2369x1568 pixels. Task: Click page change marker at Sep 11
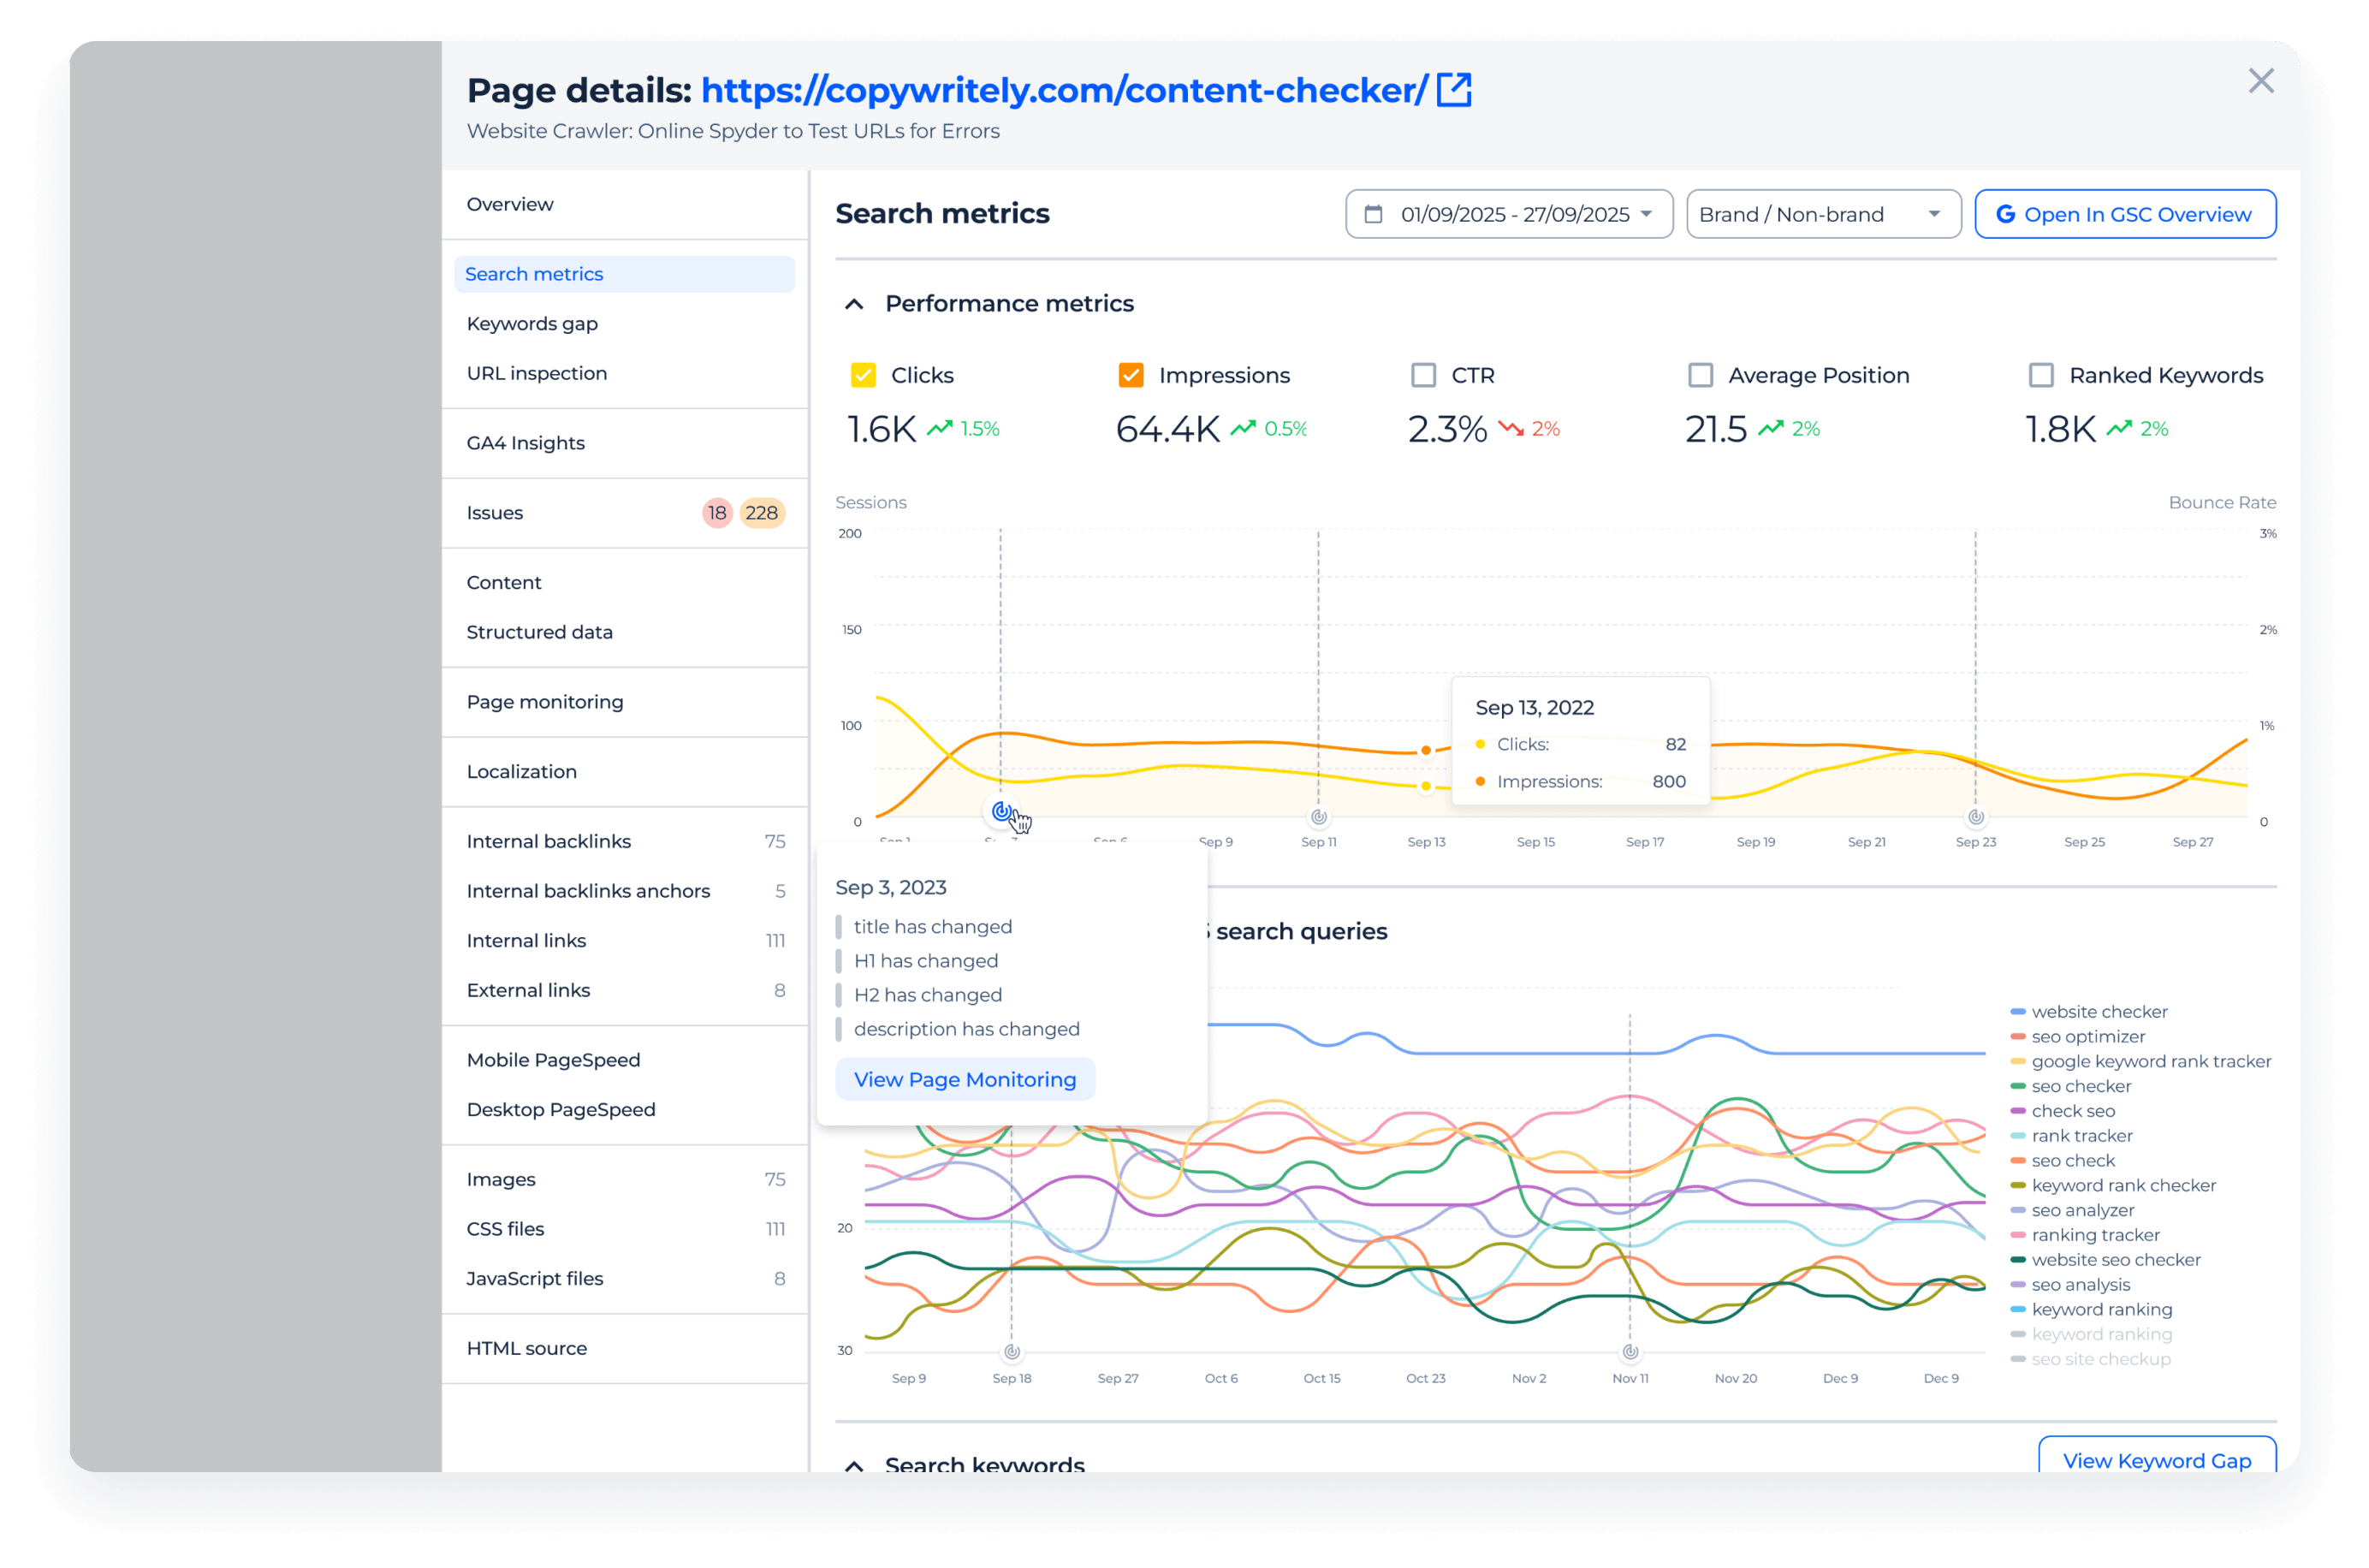pos(1318,817)
